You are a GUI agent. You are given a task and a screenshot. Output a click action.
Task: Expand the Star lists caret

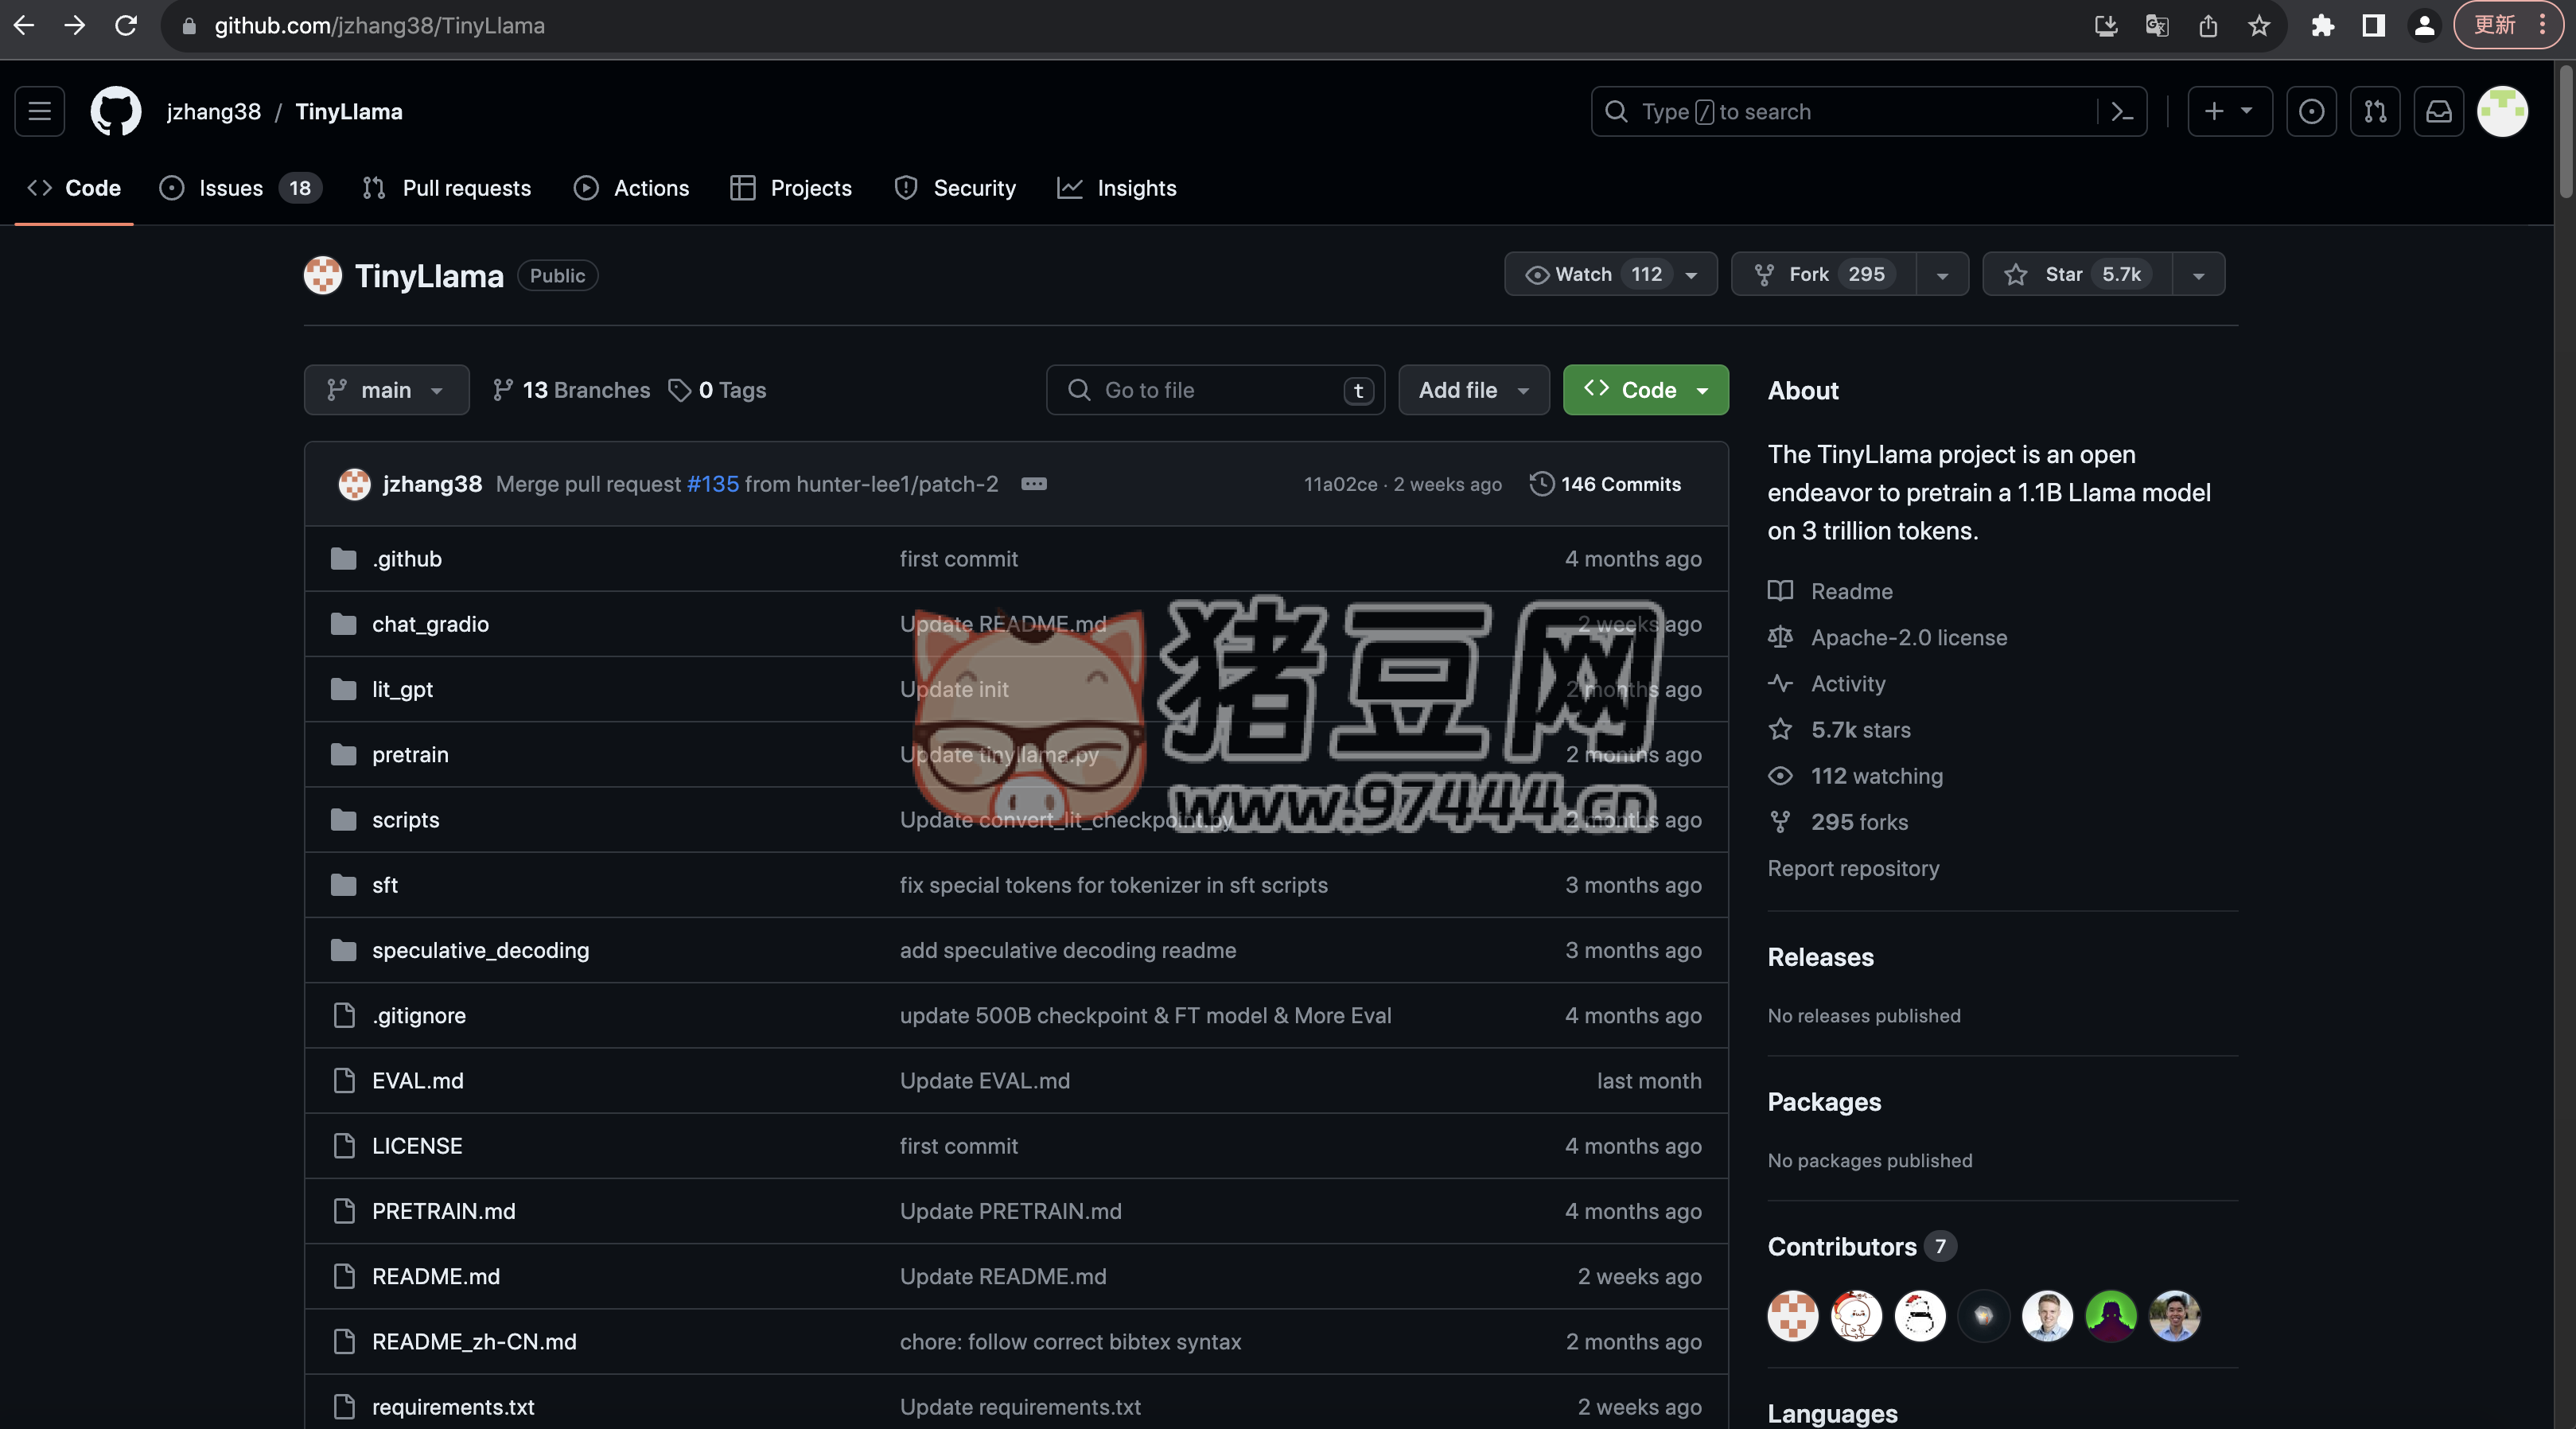click(x=2198, y=274)
